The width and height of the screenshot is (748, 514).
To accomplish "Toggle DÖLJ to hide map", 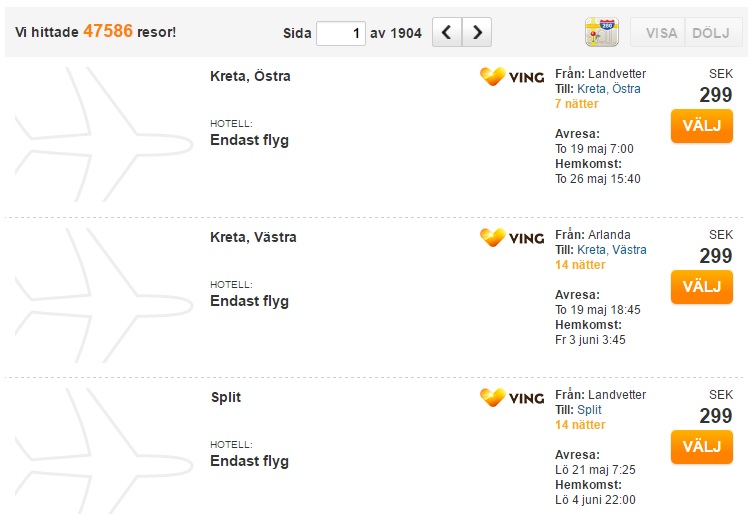I will pos(713,32).
